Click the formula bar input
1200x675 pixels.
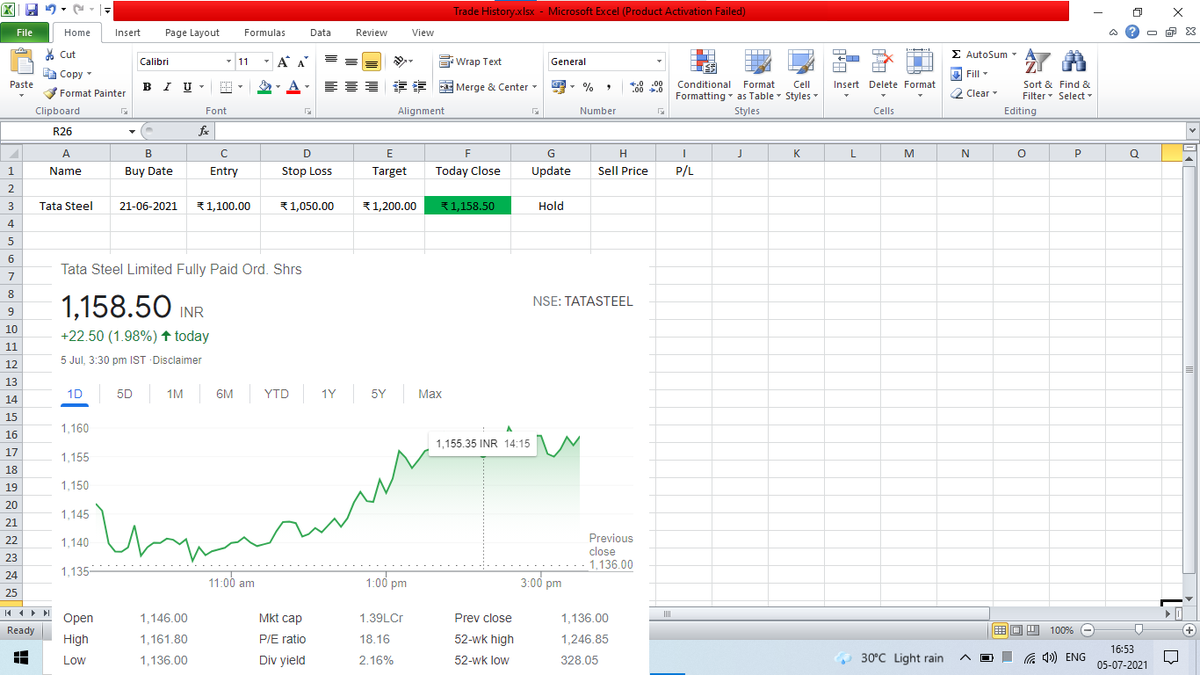[698, 131]
